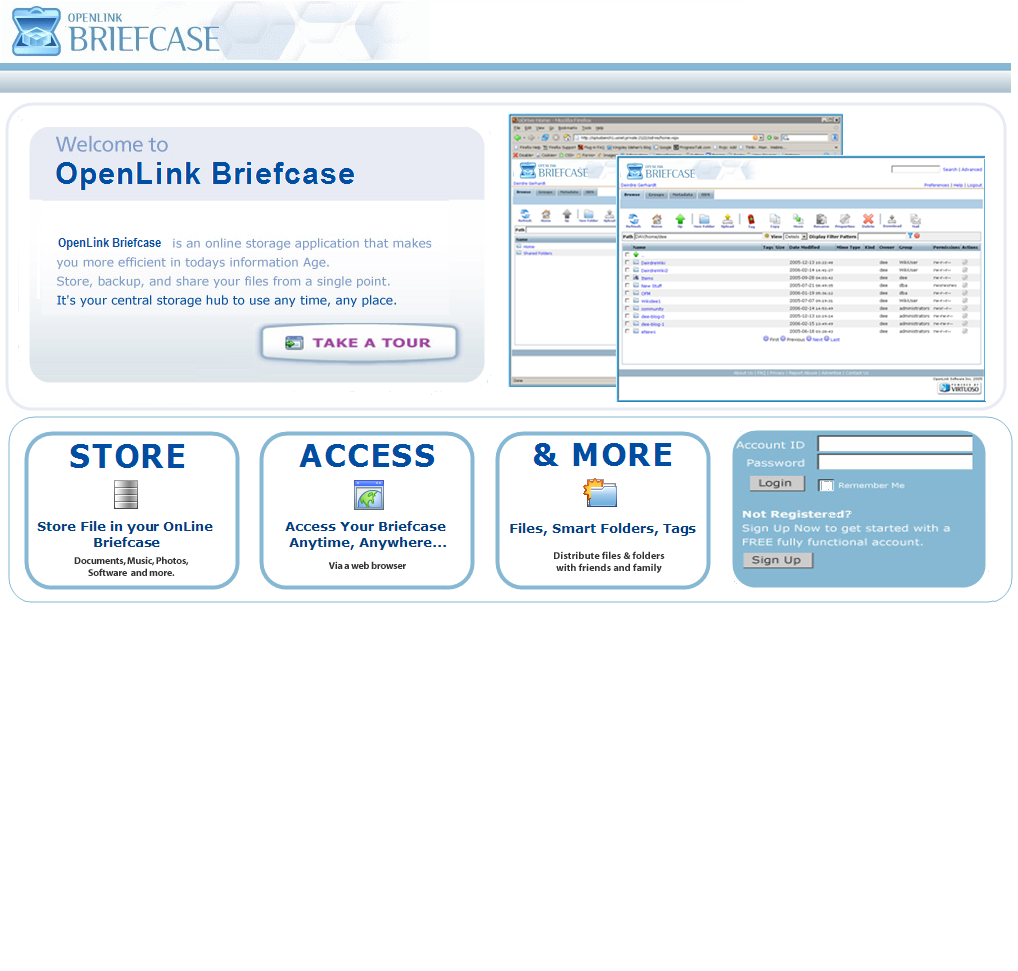Click 'Via a web browser' caption

click(367, 565)
